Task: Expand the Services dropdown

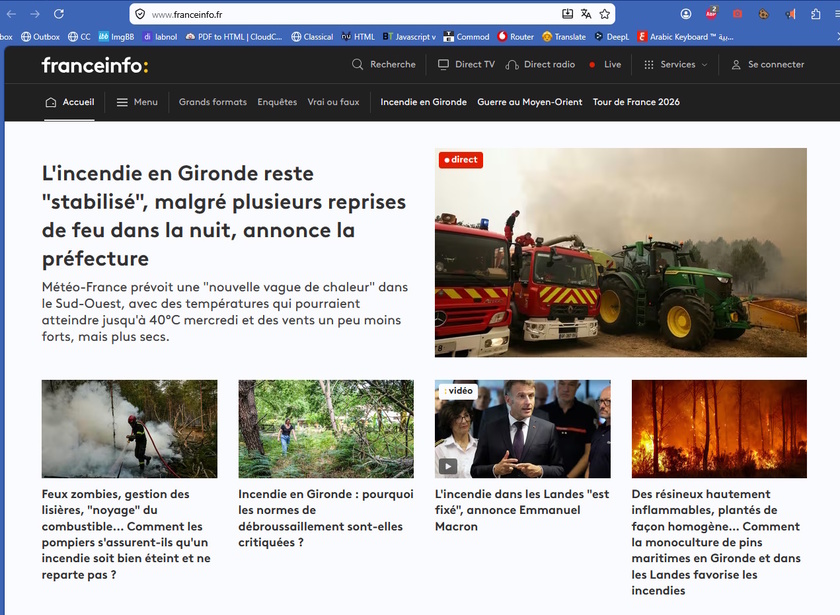Action: (675, 64)
